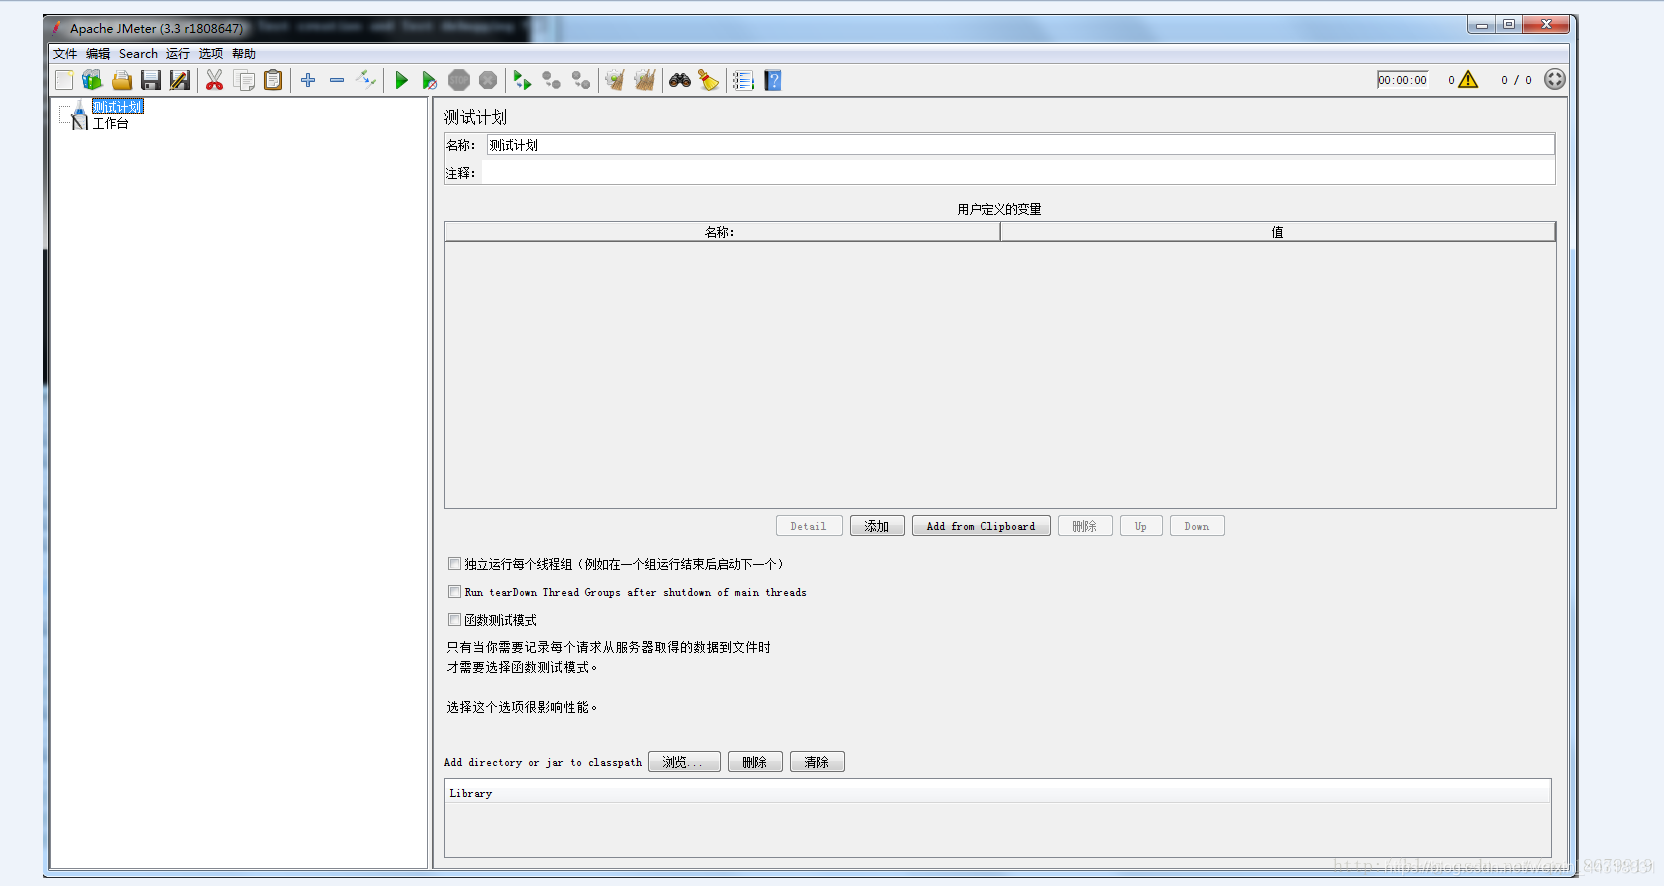Cut selection with the scissors icon

[x=214, y=80]
